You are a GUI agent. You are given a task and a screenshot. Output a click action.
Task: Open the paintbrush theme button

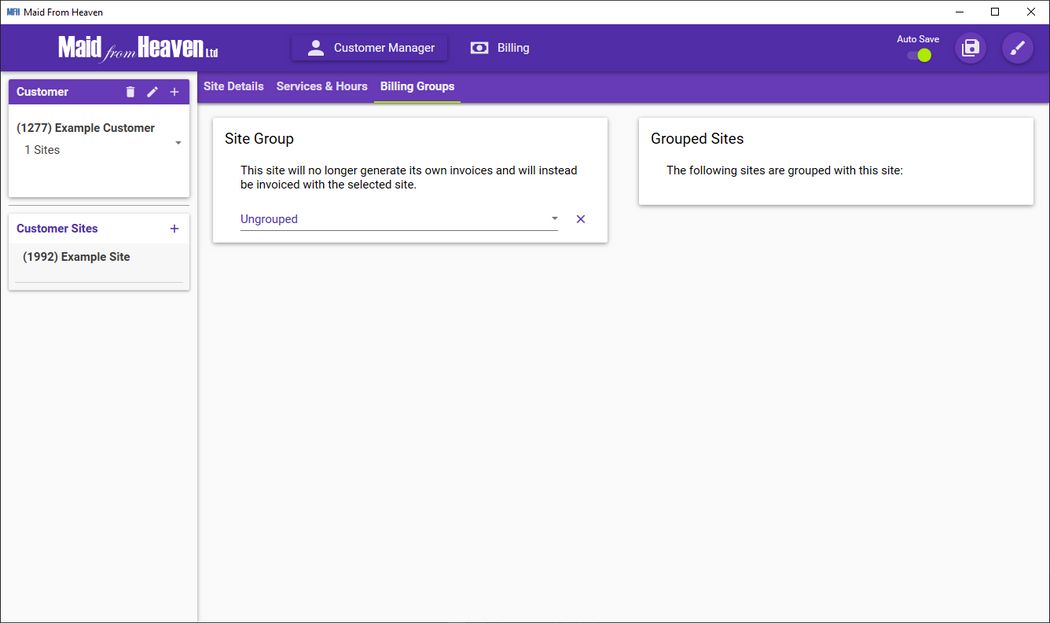(1017, 48)
